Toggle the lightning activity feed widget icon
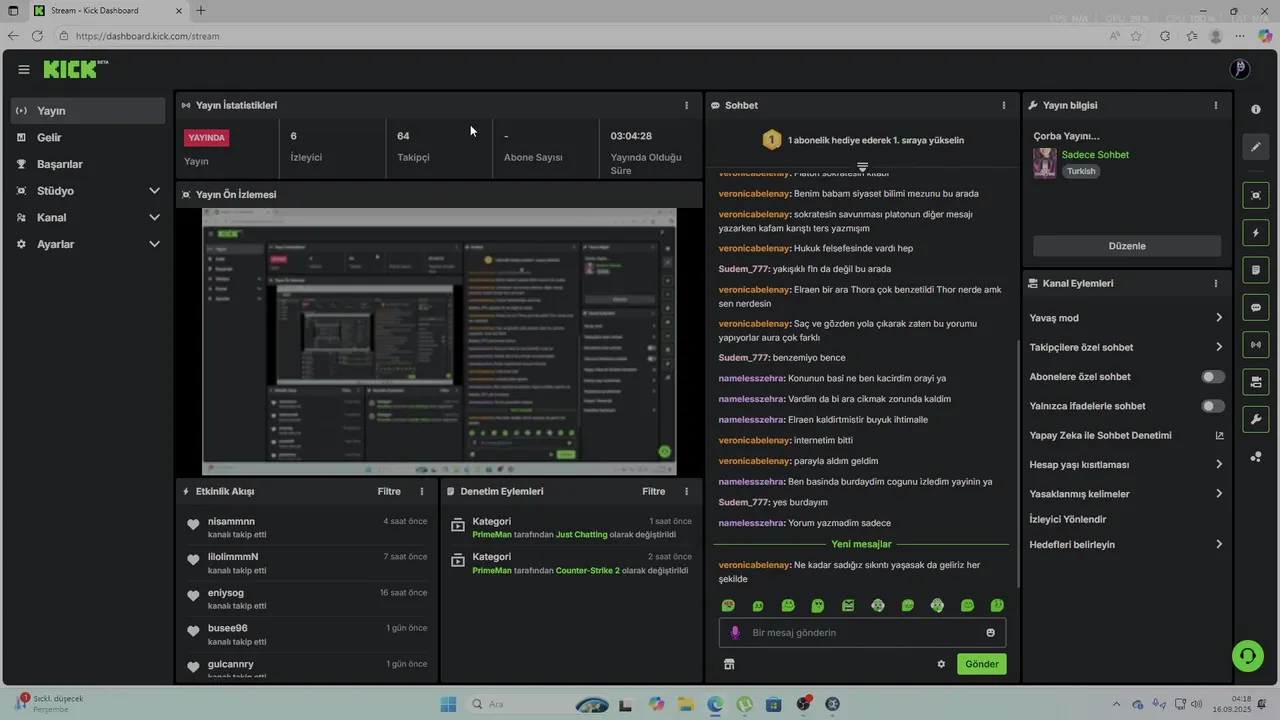This screenshot has width=1280, height=720. pos(1256,233)
